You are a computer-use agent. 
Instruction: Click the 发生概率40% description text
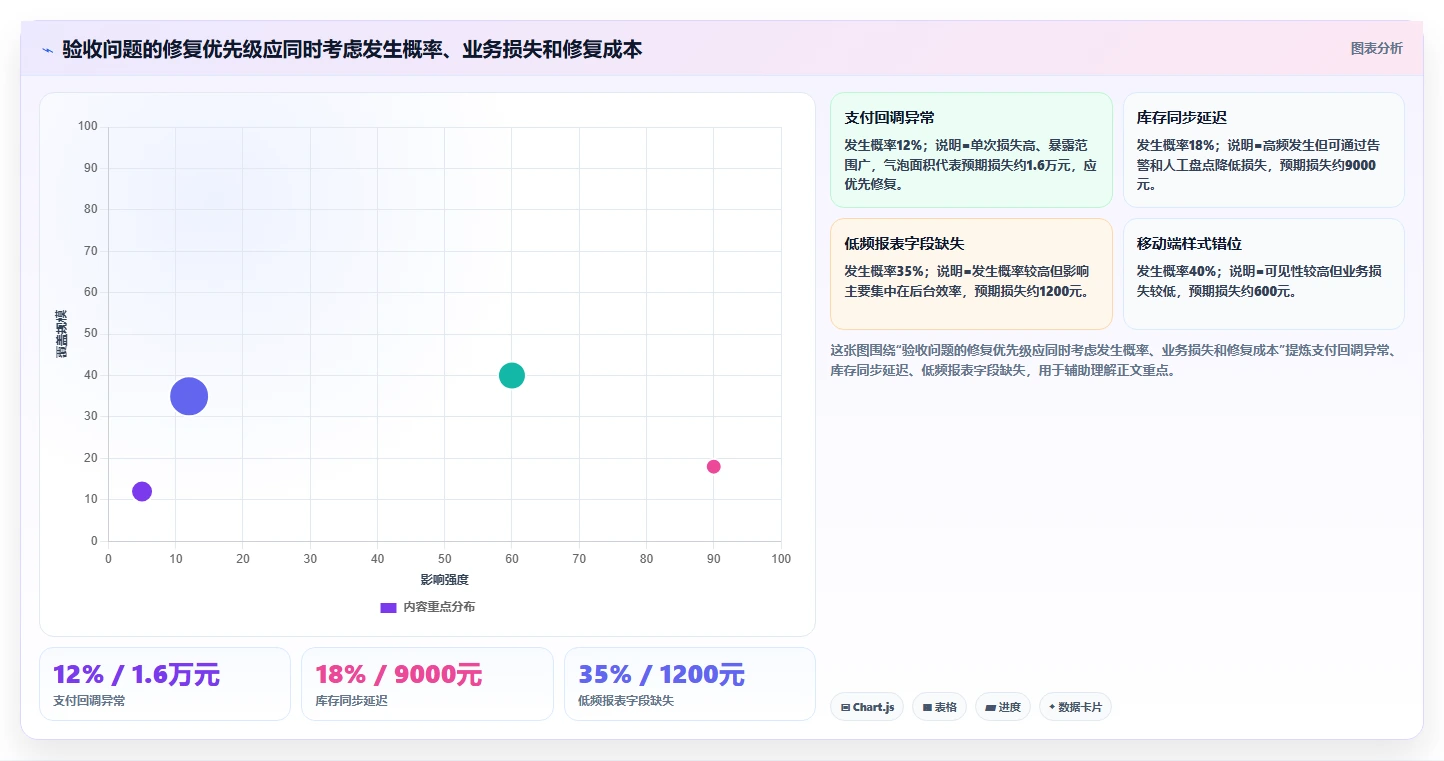1260,281
